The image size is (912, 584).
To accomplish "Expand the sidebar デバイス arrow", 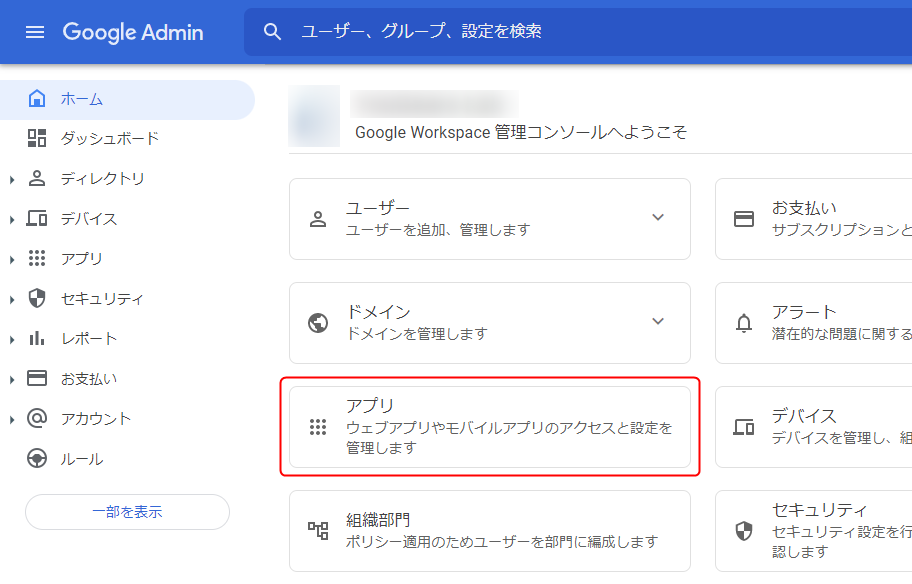I will click(12, 220).
